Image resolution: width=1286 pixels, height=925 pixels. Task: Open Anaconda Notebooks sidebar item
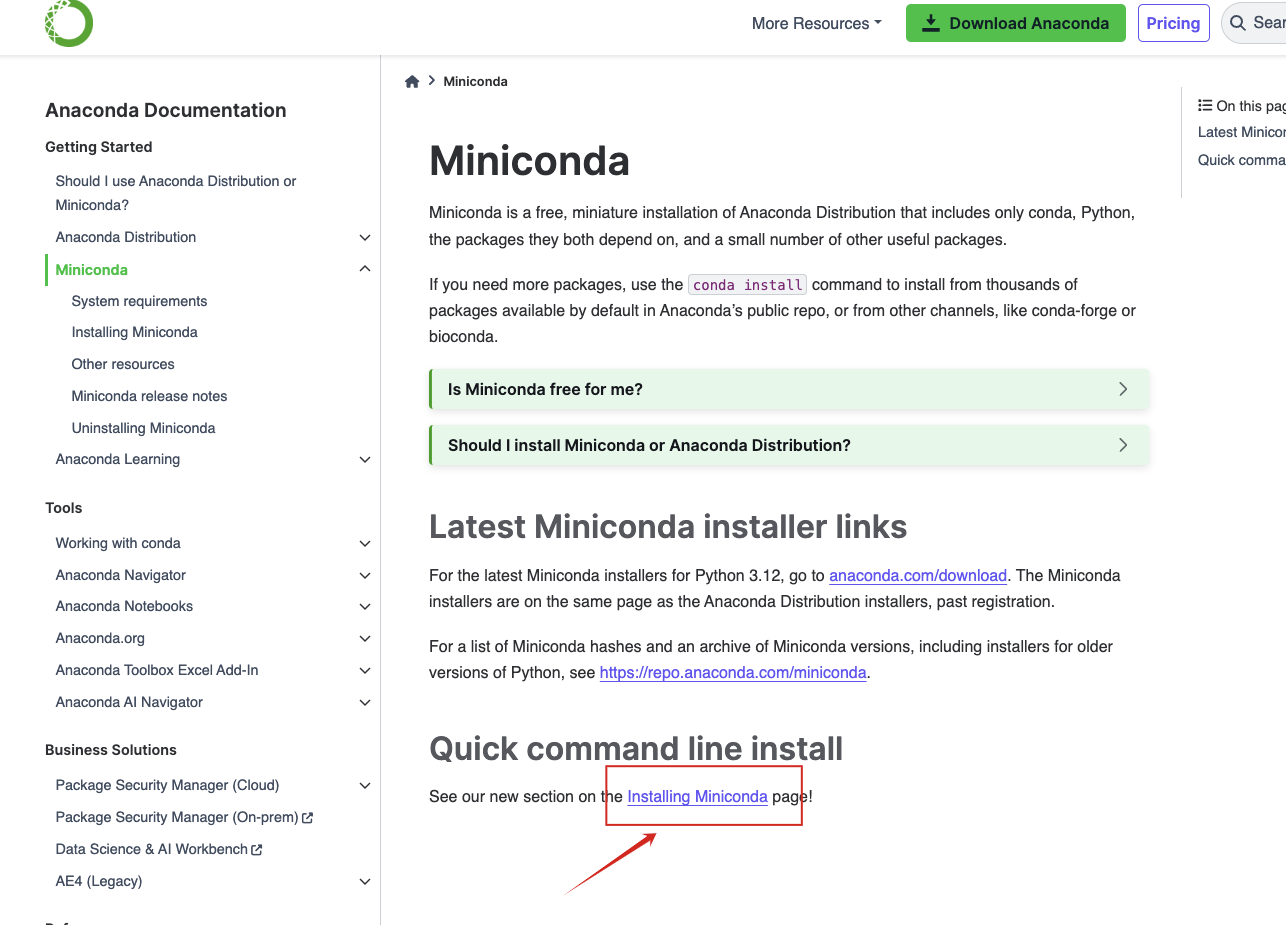pyautogui.click(x=124, y=606)
